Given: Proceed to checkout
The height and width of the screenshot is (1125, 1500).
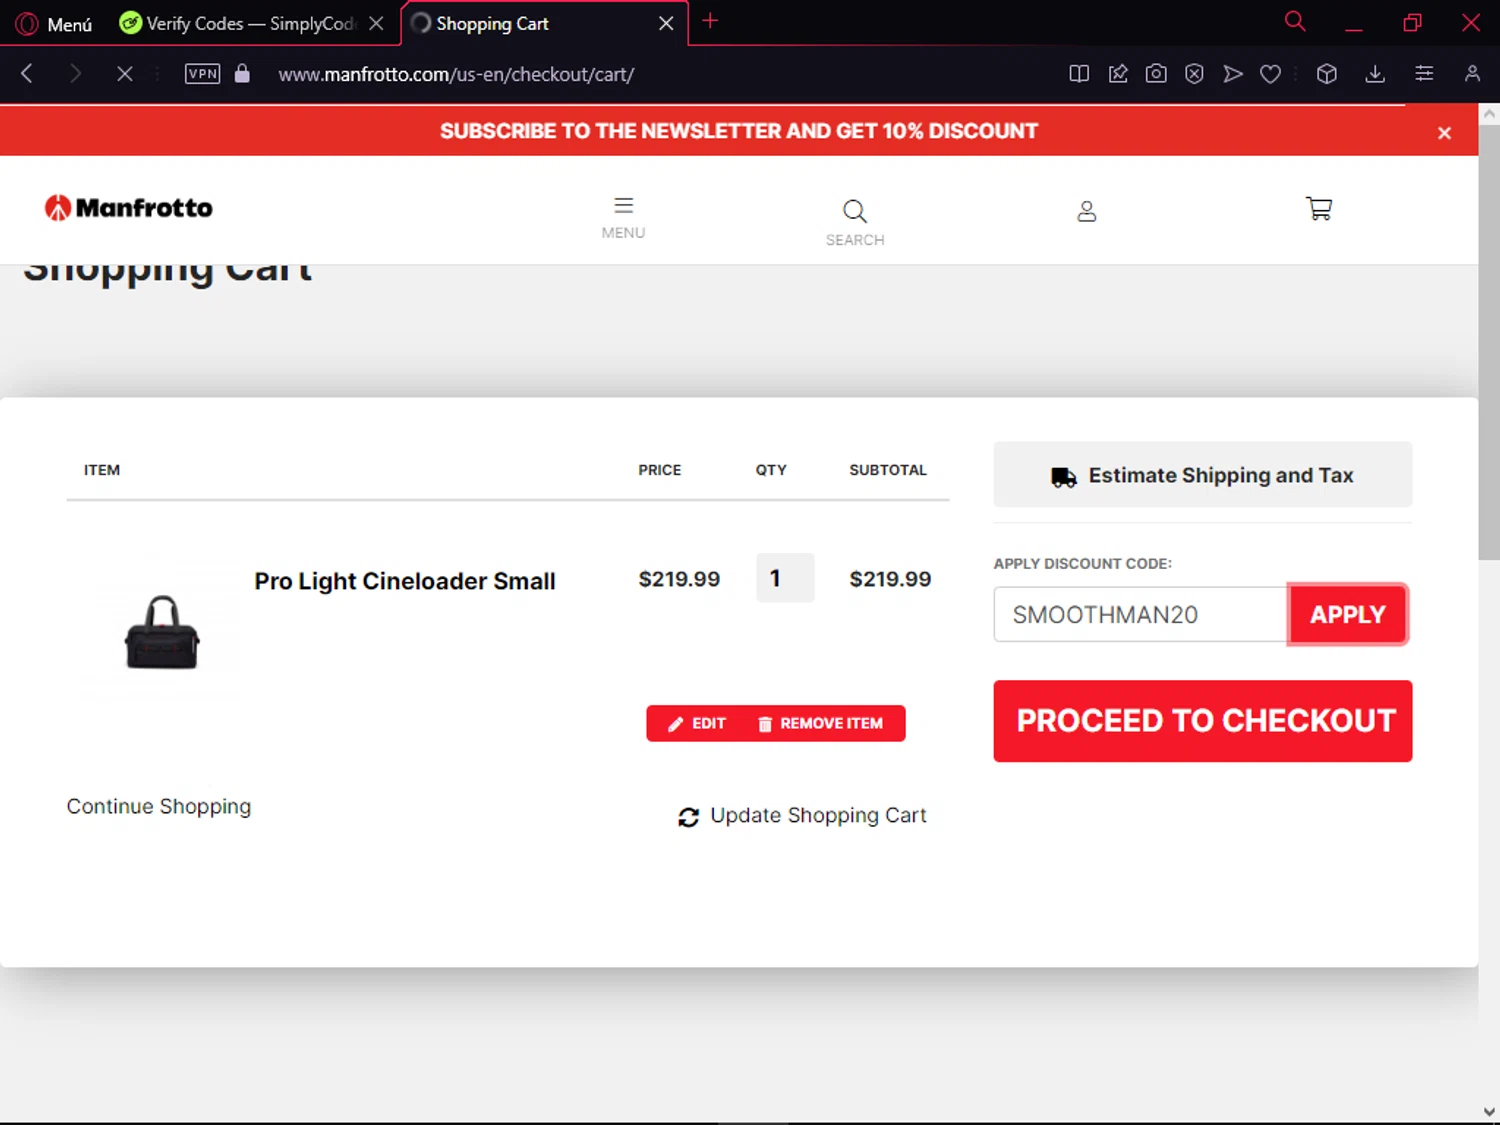Looking at the screenshot, I should (1203, 721).
